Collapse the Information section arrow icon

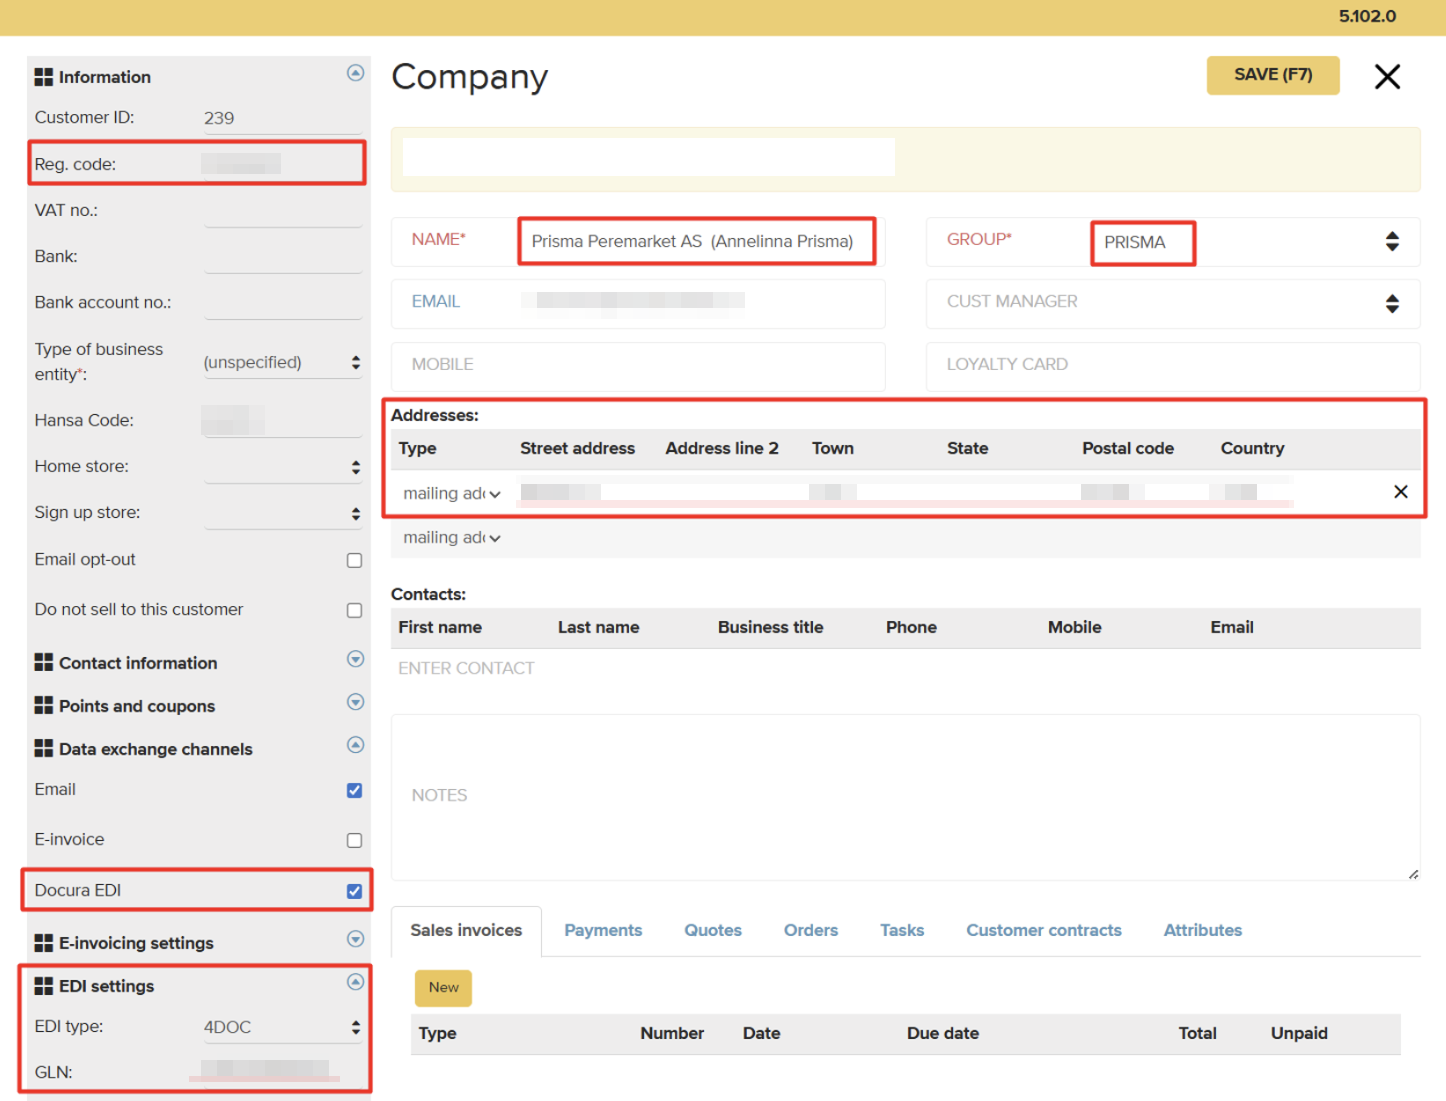point(355,73)
